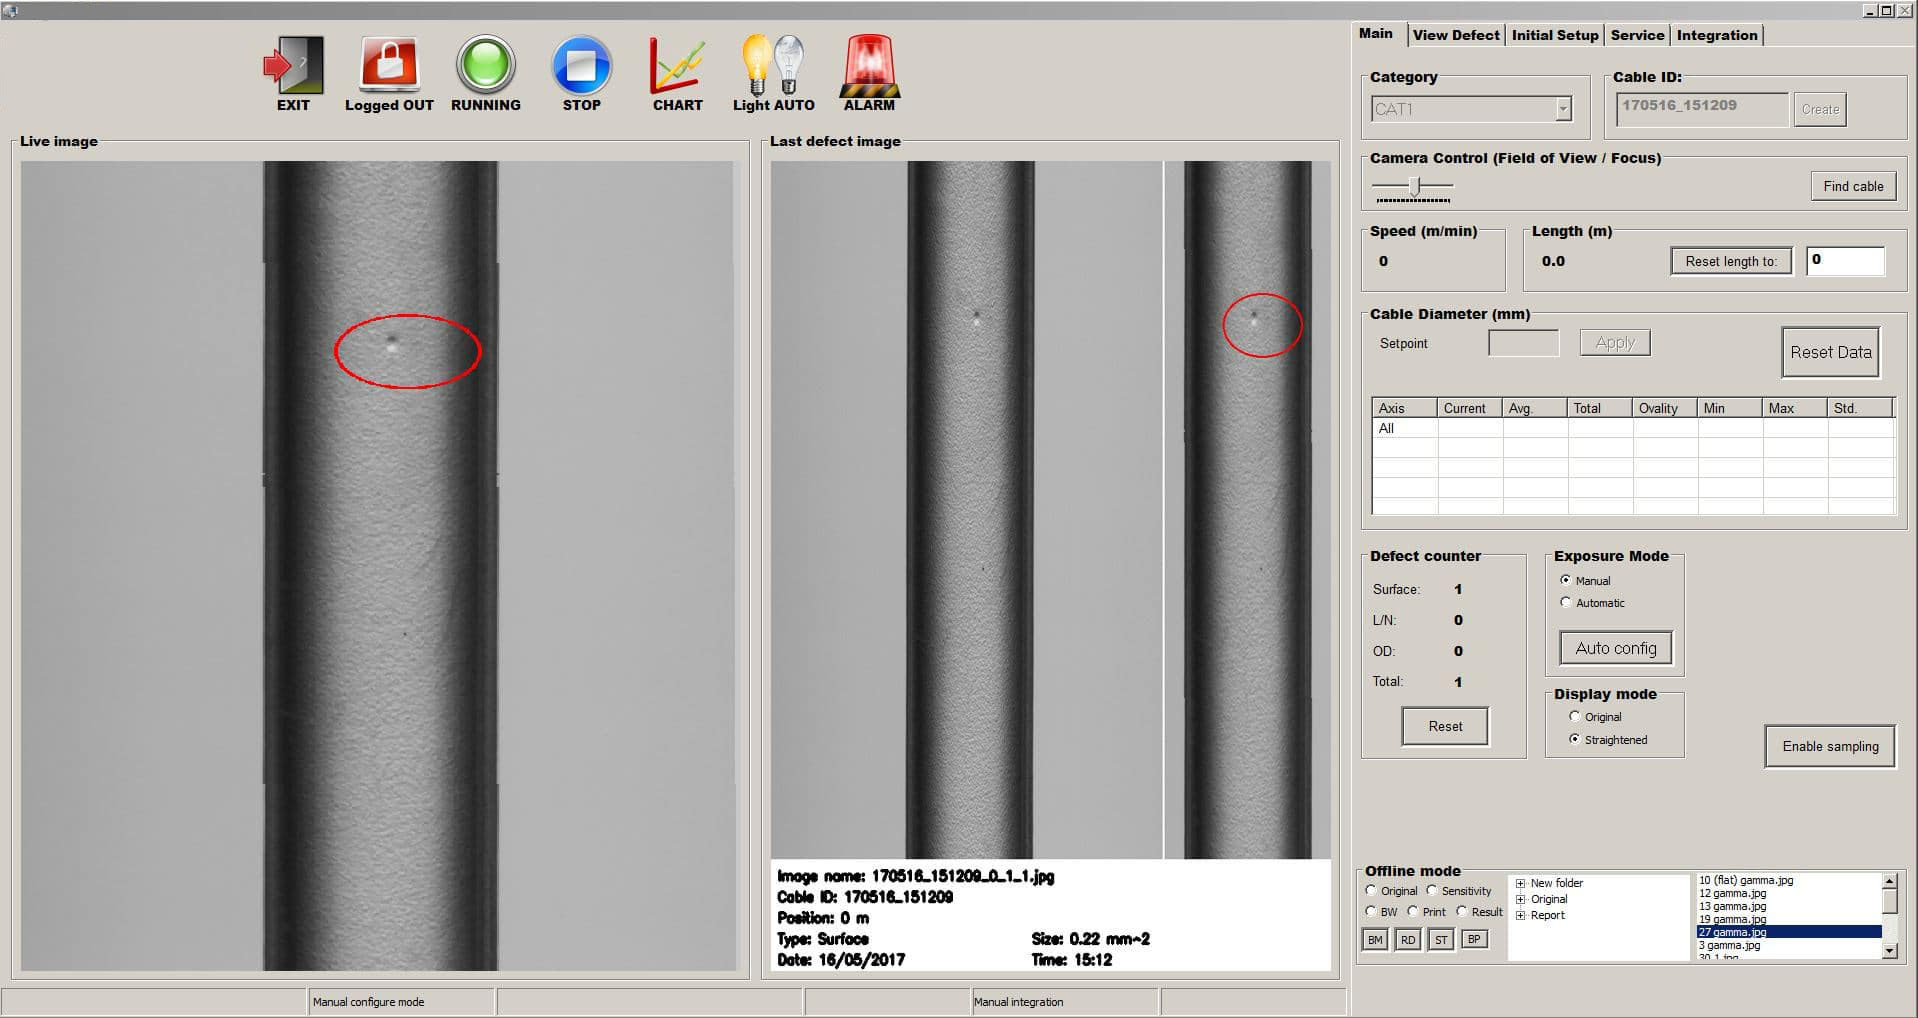This screenshot has width=1918, height=1018.
Task: Click the Current column header
Action: click(x=1470, y=408)
